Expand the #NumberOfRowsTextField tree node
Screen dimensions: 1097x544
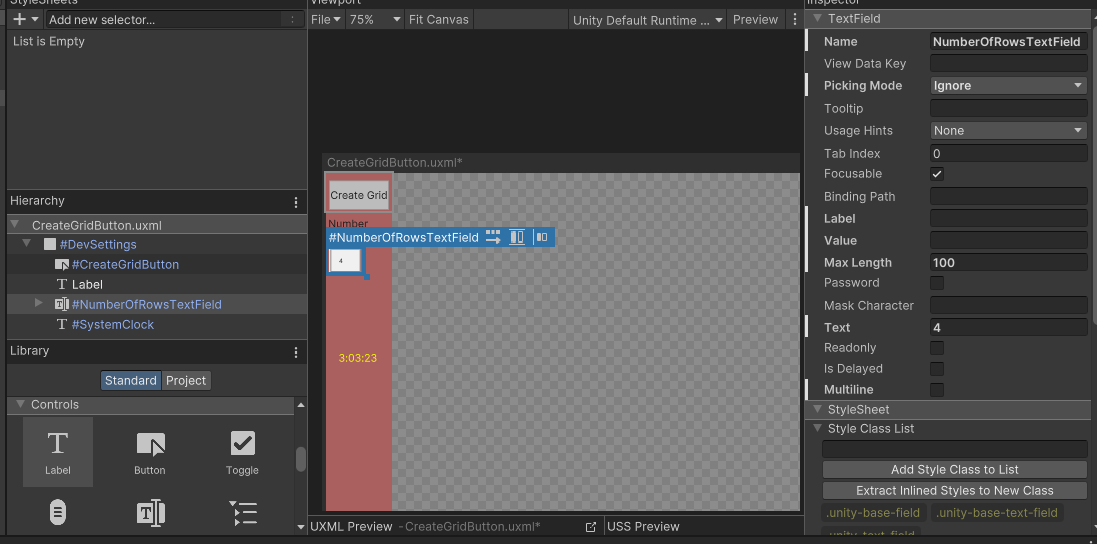click(x=39, y=303)
